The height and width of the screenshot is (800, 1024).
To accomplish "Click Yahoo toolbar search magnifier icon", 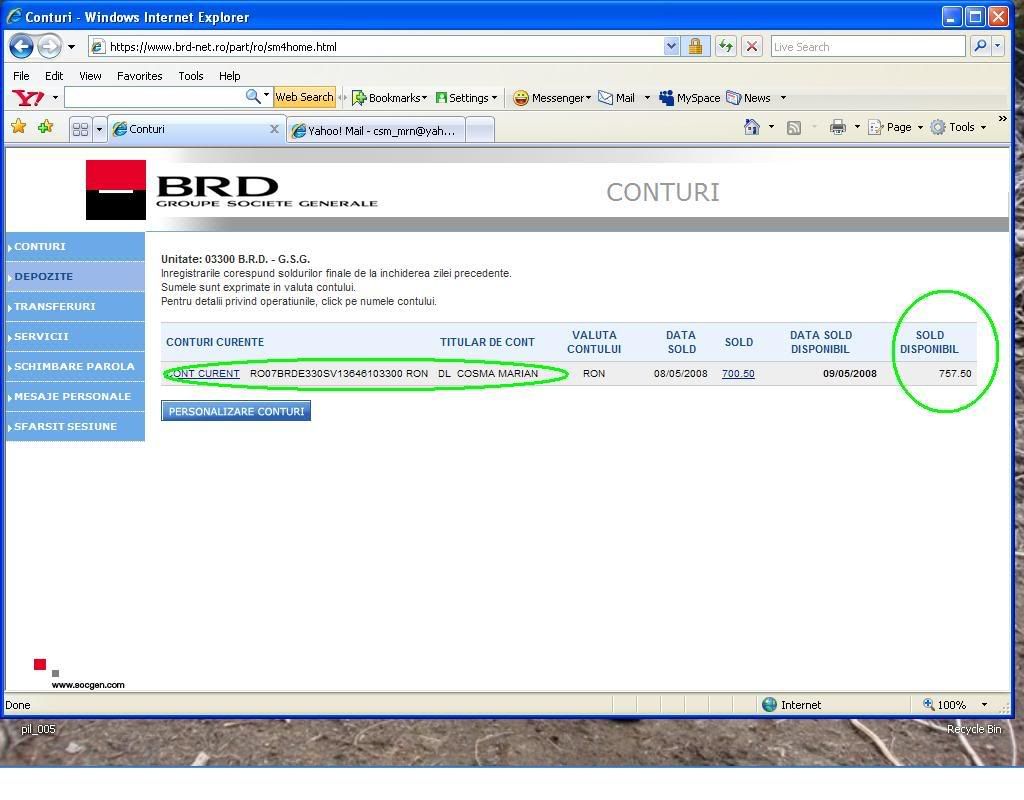I will (x=253, y=97).
